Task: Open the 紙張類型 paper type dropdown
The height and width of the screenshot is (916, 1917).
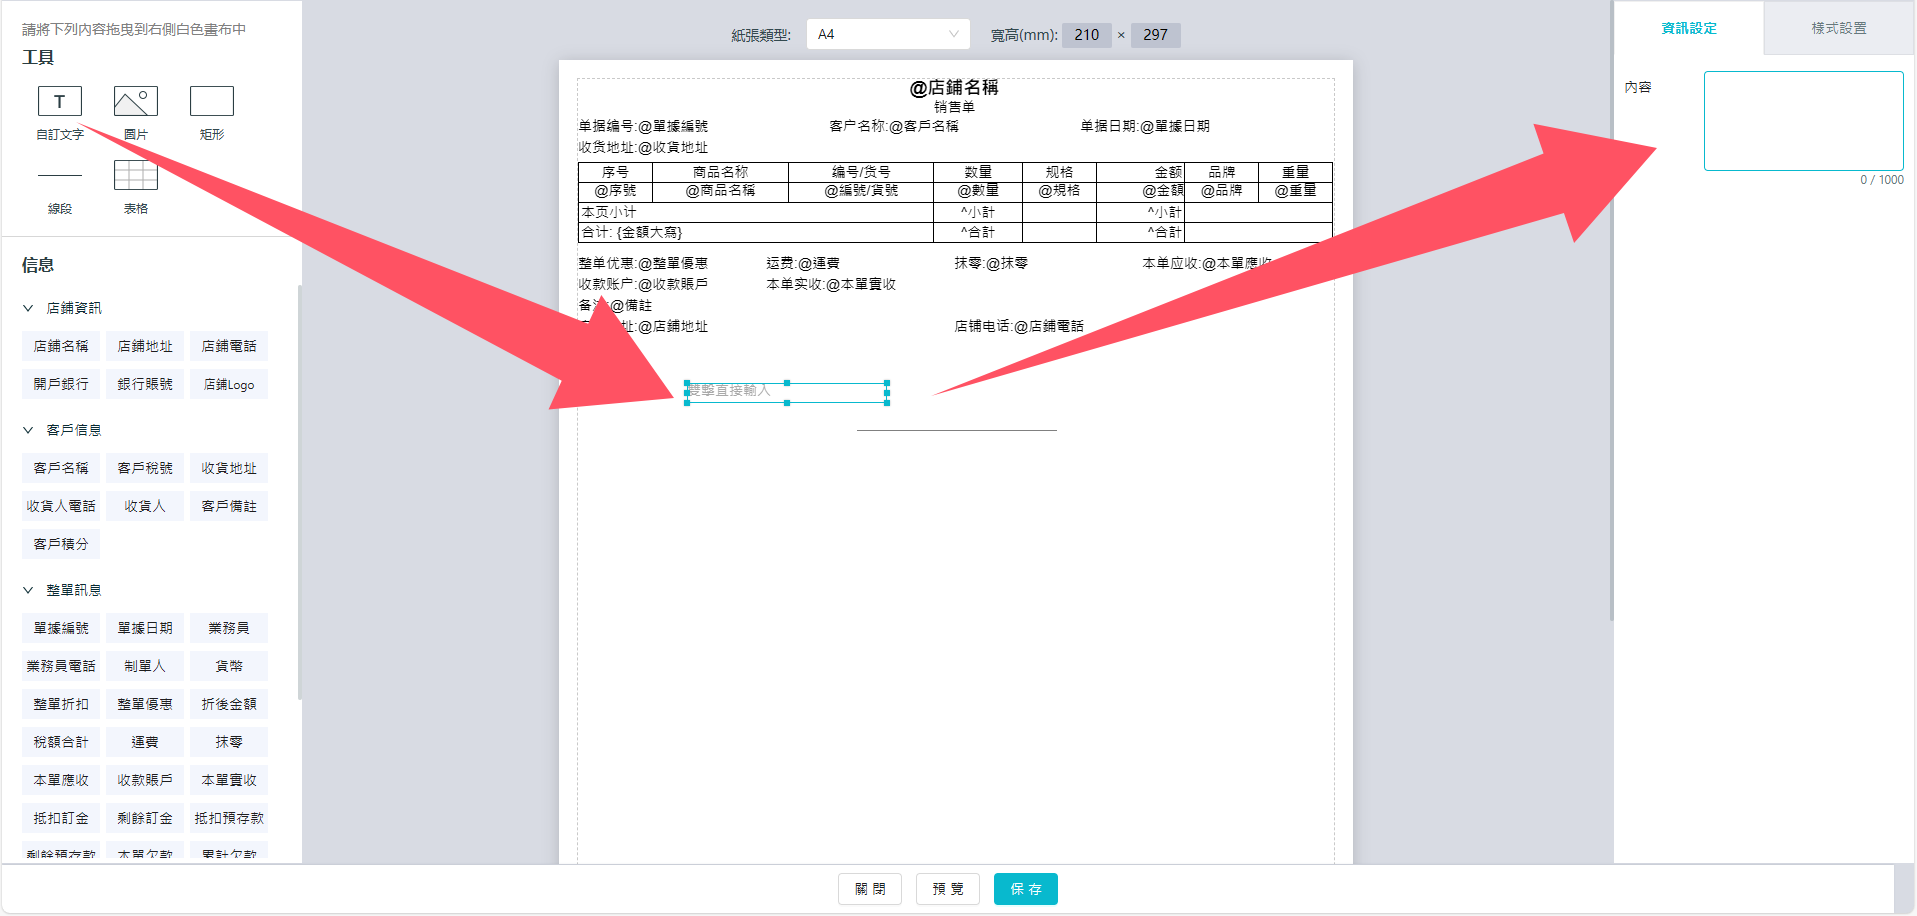Action: (x=888, y=33)
